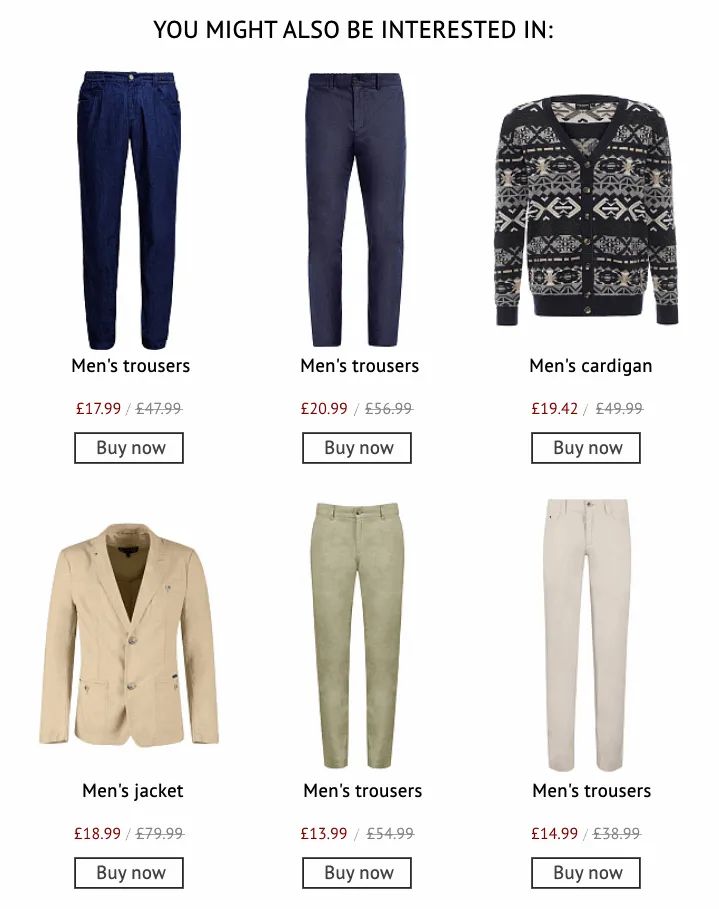View the patterned cardigan photo
The image size is (719, 909).
(x=587, y=212)
